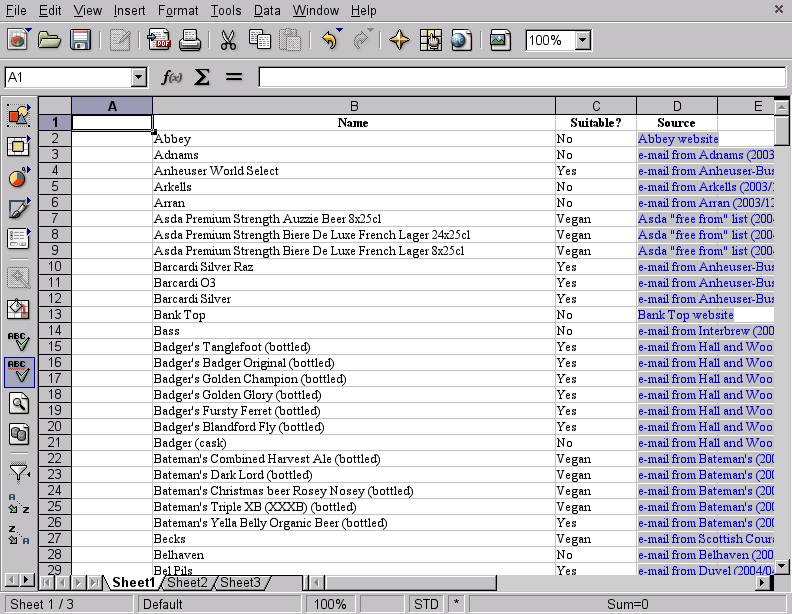Show Draw Functions pencil icon

coord(19,208)
